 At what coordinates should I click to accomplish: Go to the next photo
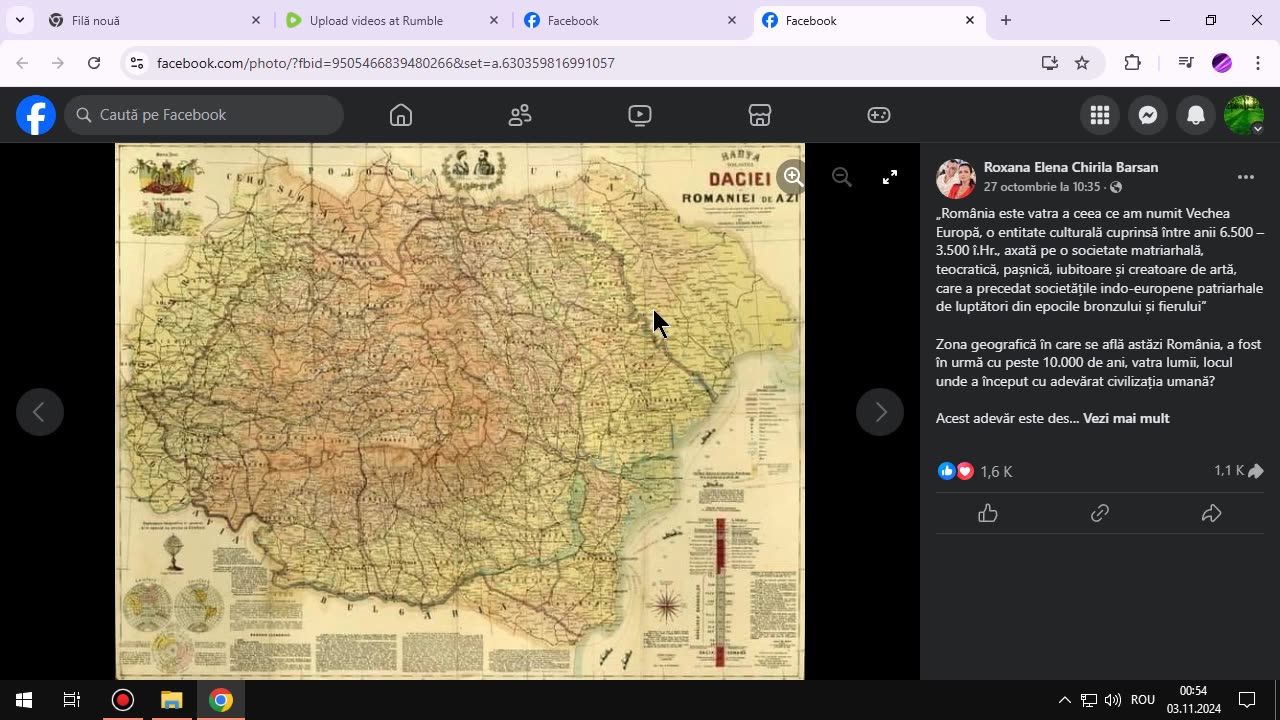tap(880, 412)
